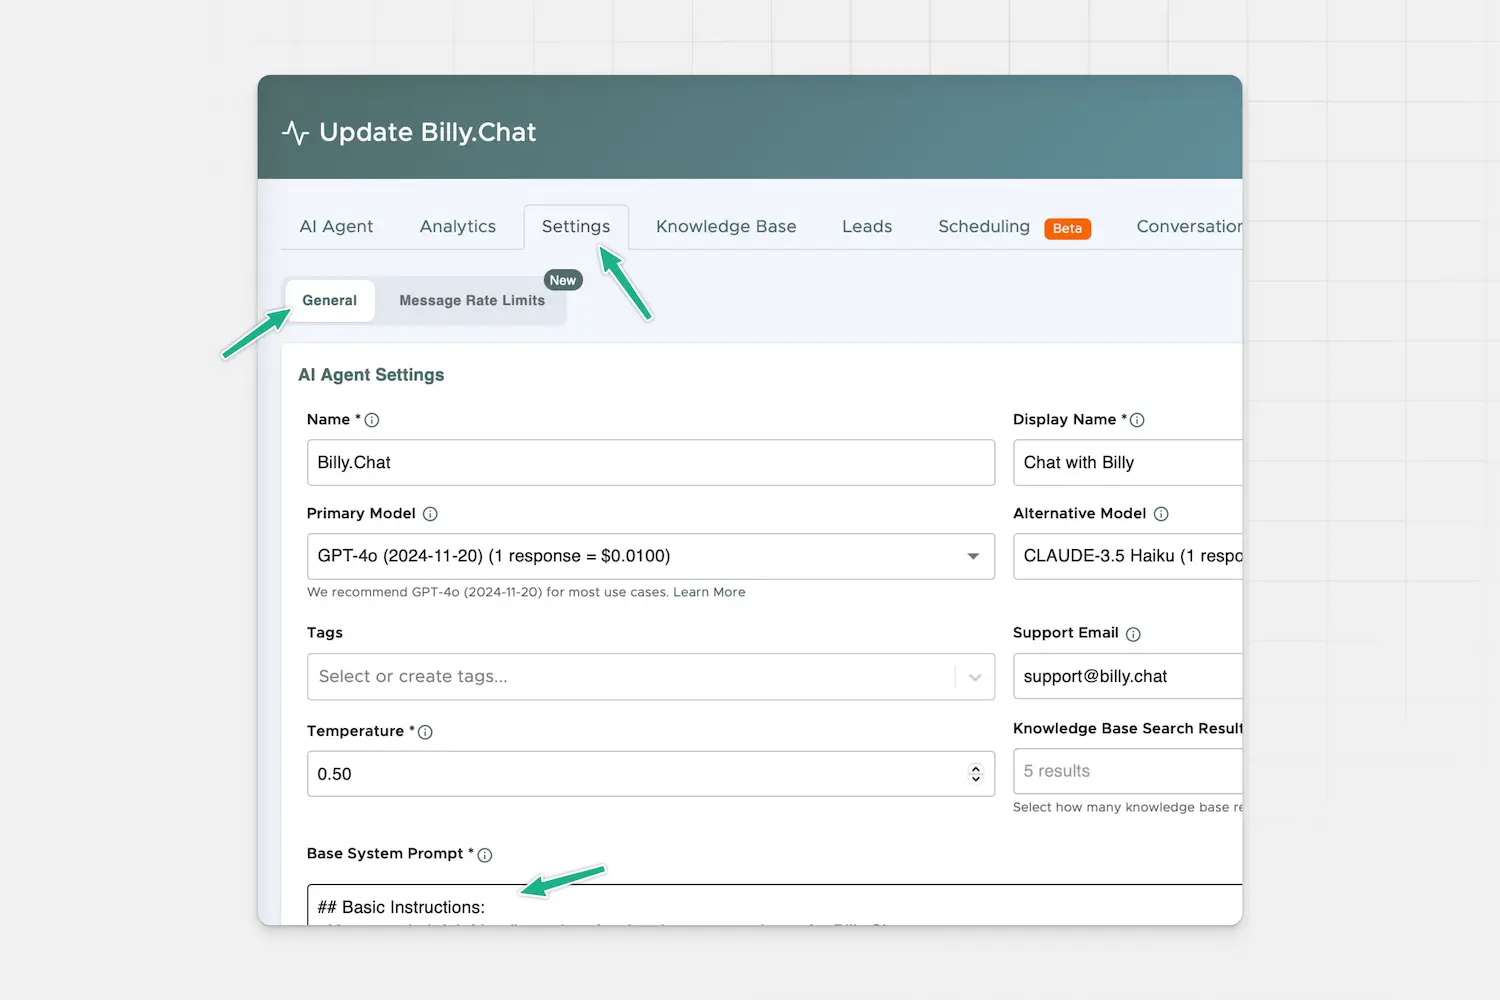Click the Display Name input field

point(1128,463)
